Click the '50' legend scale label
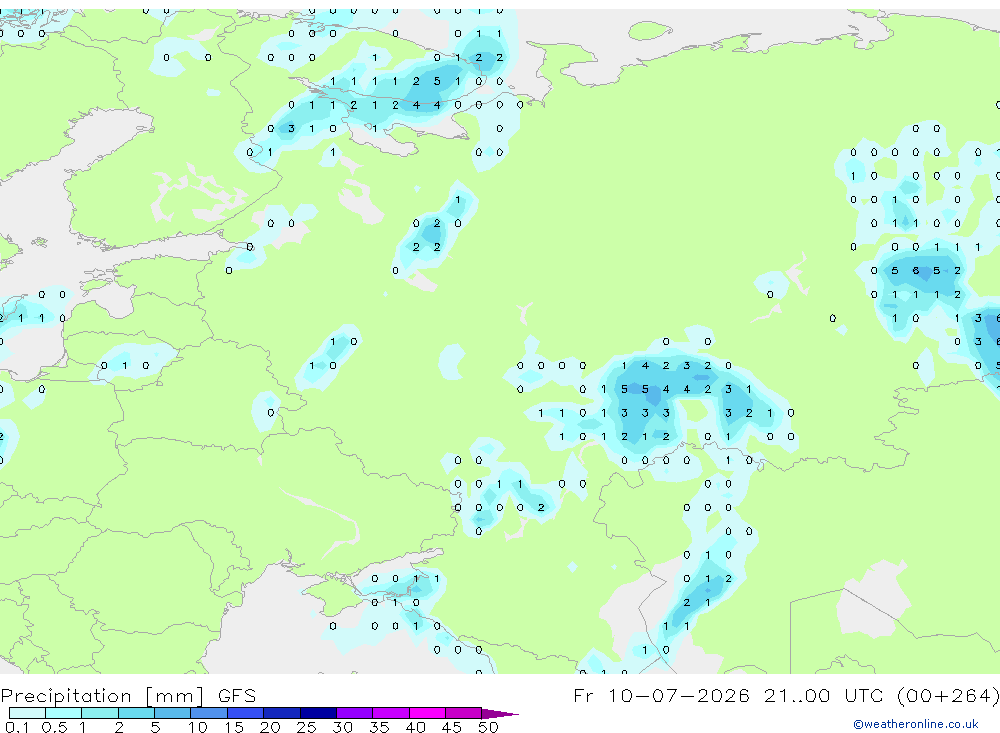The image size is (1000, 733). pyautogui.click(x=488, y=727)
